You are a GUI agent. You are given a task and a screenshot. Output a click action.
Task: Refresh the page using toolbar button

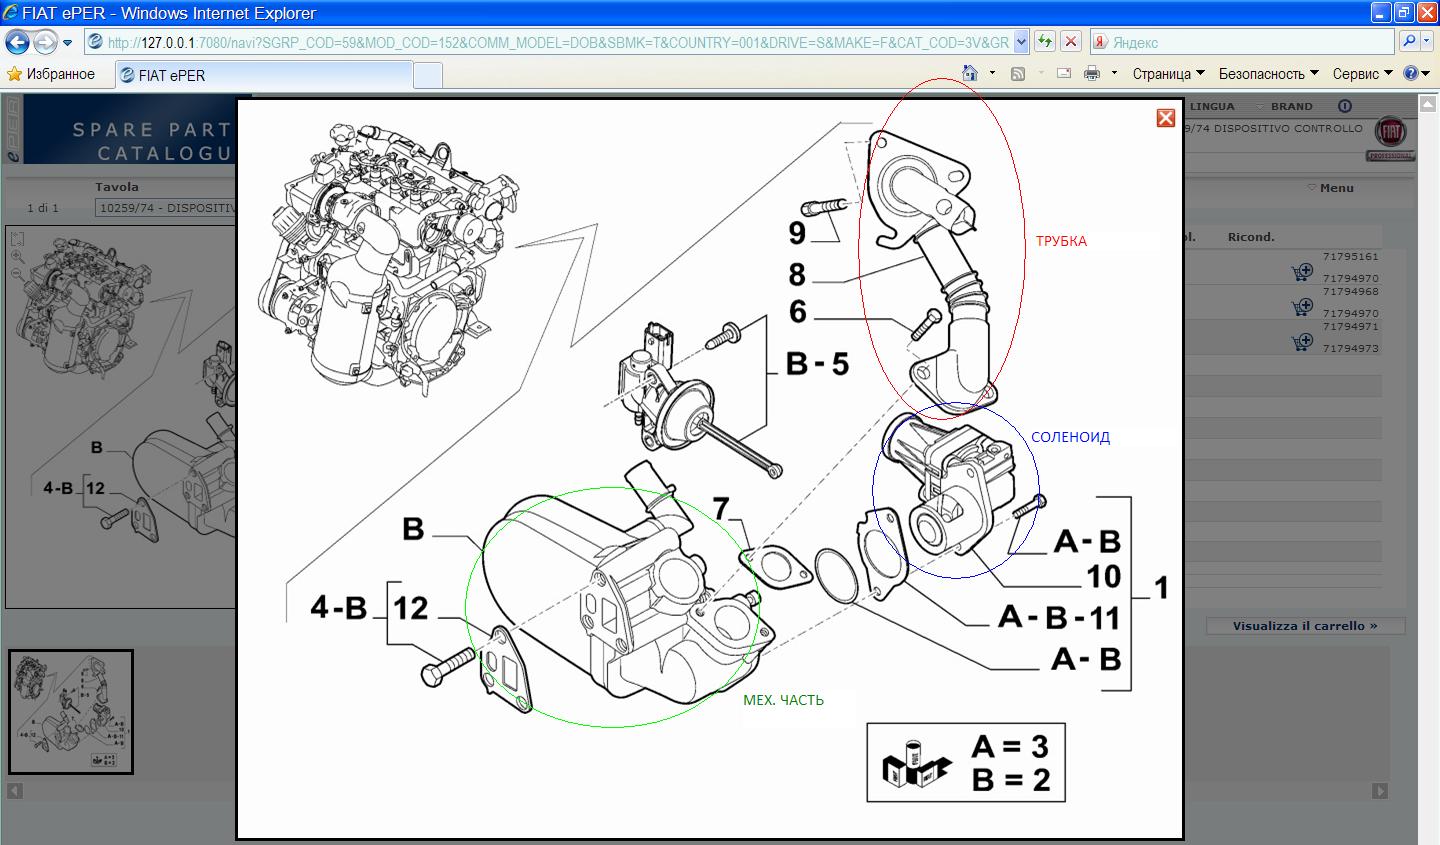pos(1045,42)
